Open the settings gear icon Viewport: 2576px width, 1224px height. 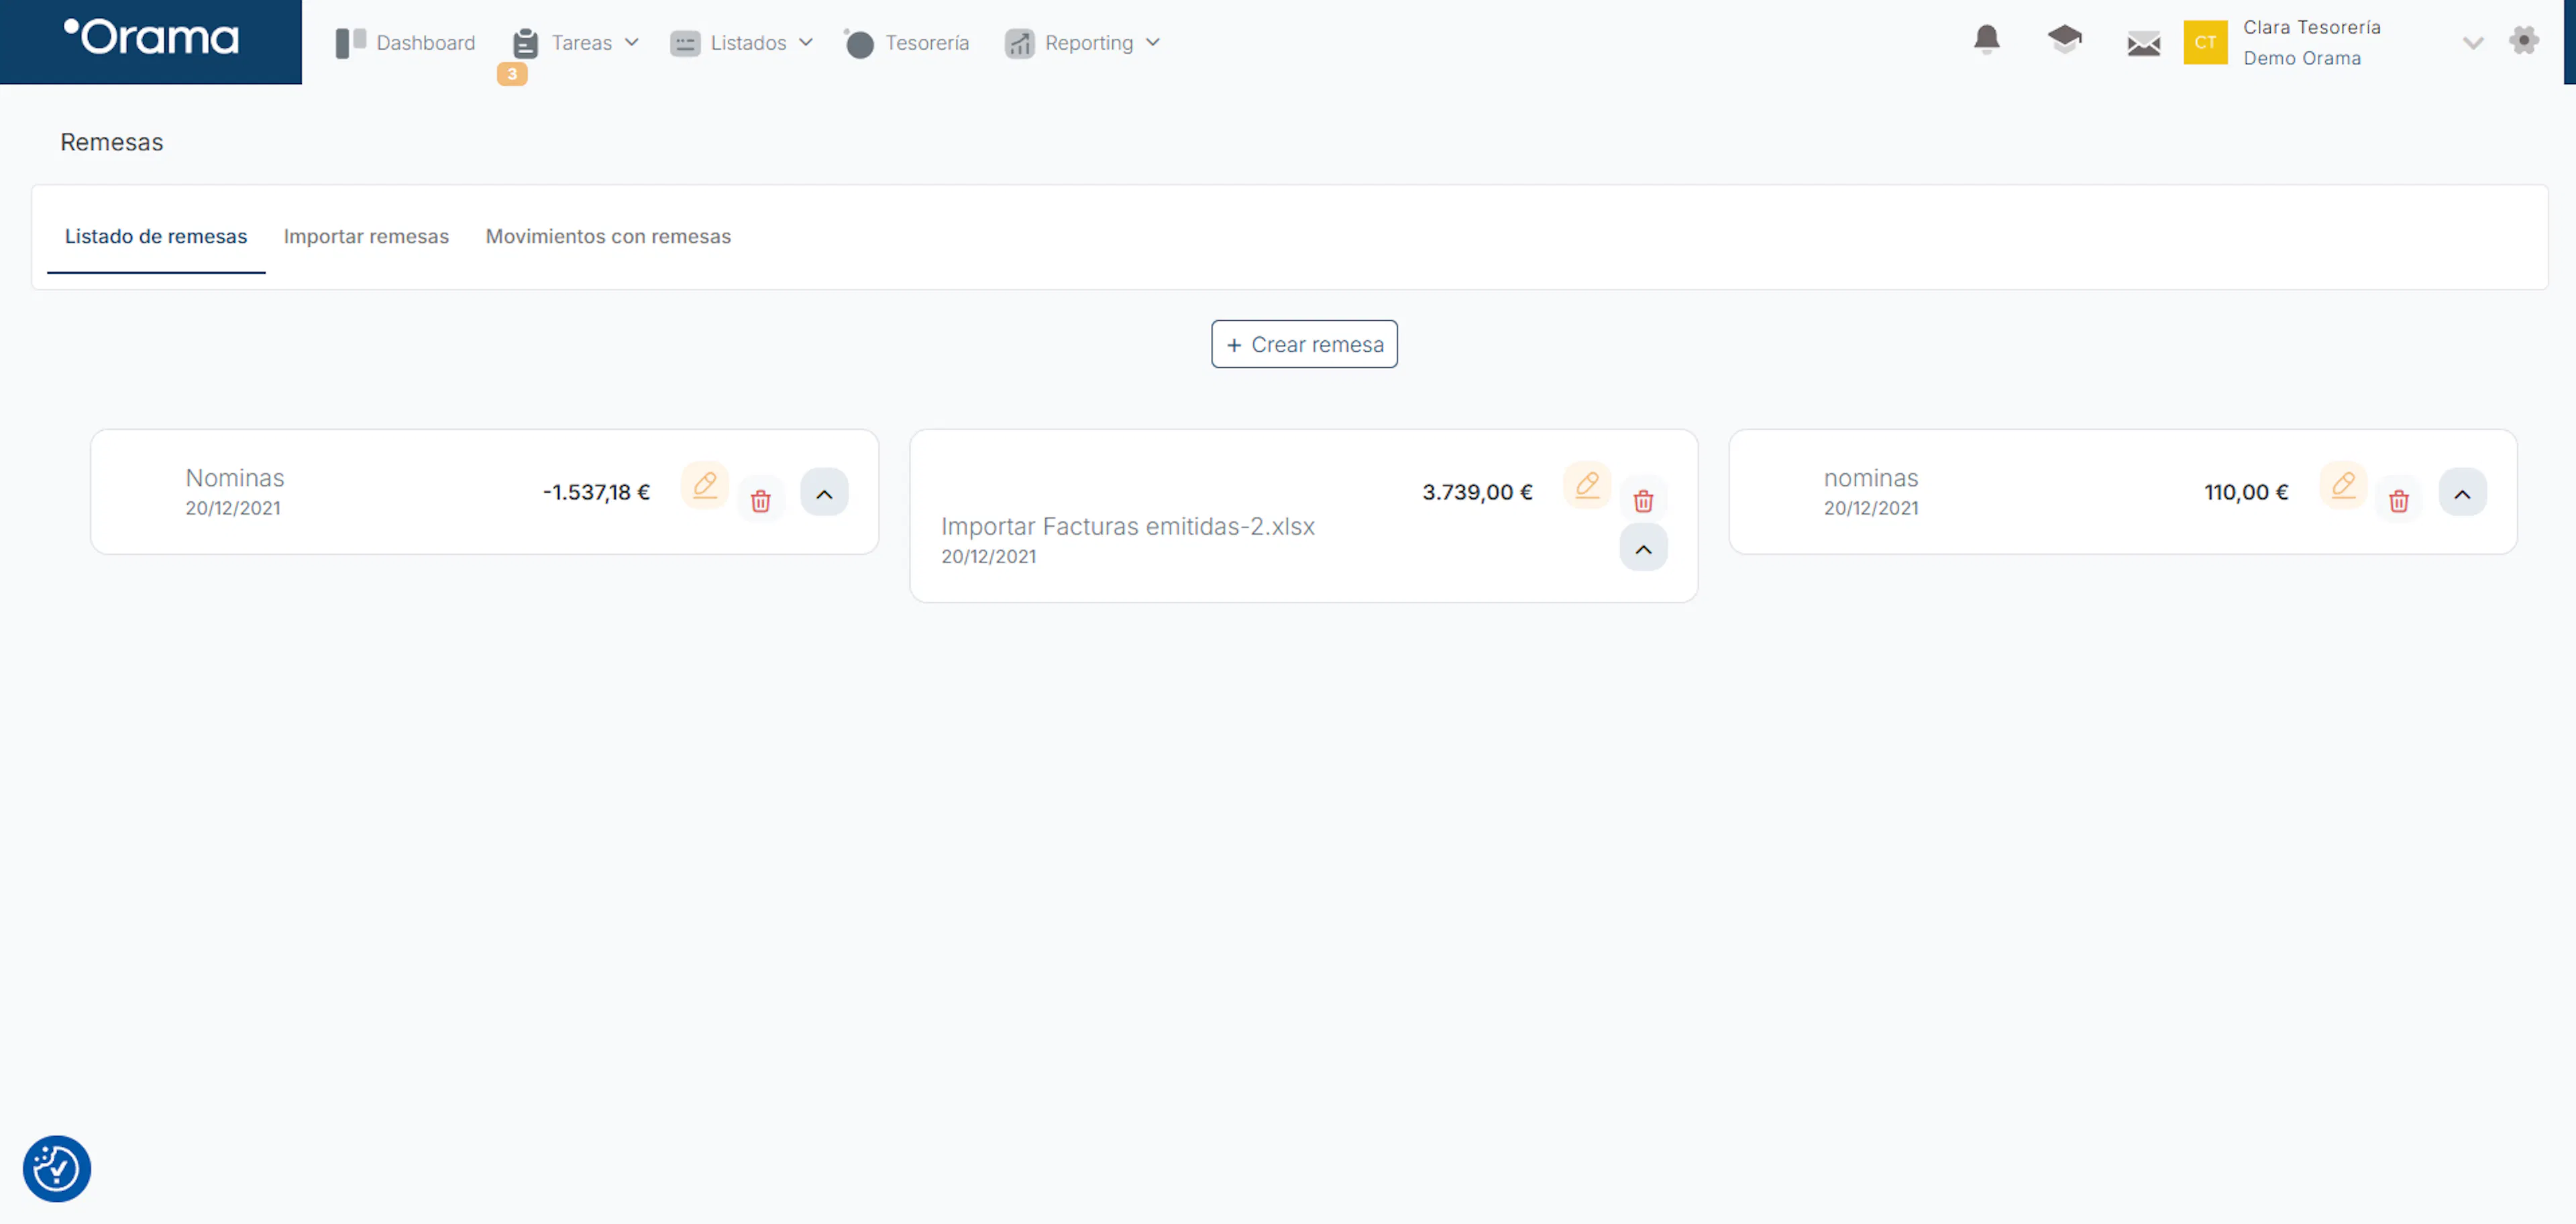point(2523,41)
